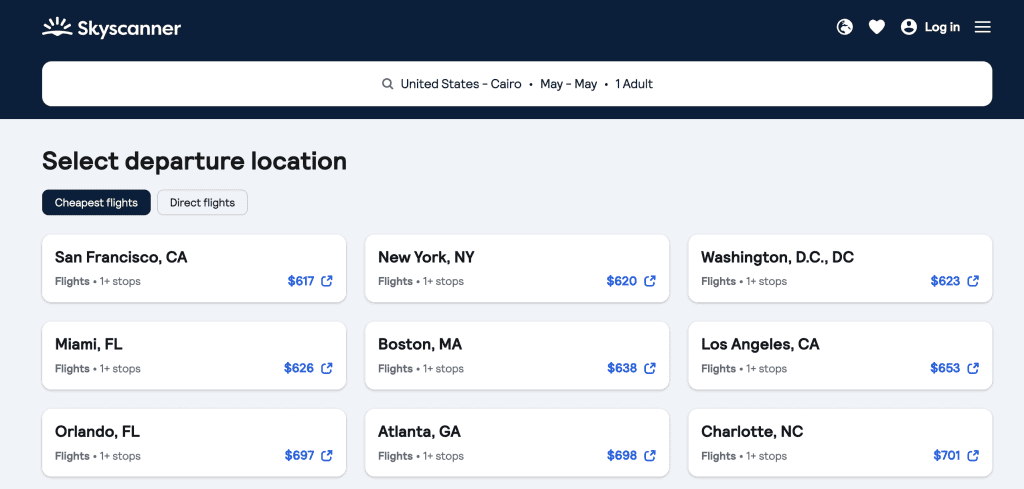This screenshot has height=489, width=1024.
Task: Open the hamburger menu
Action: [982, 27]
